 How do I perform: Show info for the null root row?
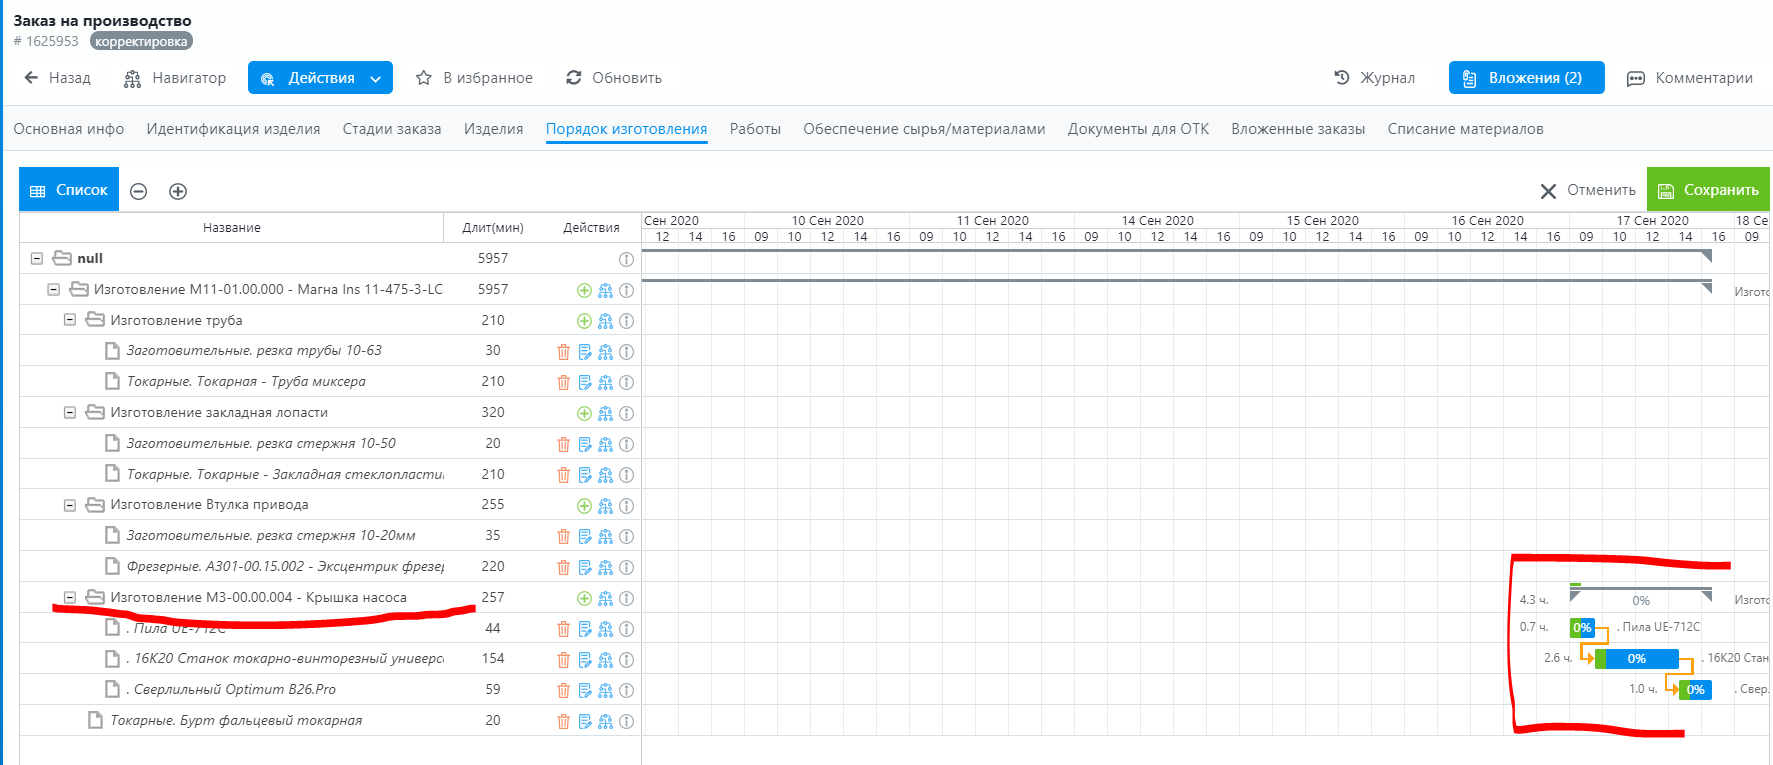click(626, 259)
